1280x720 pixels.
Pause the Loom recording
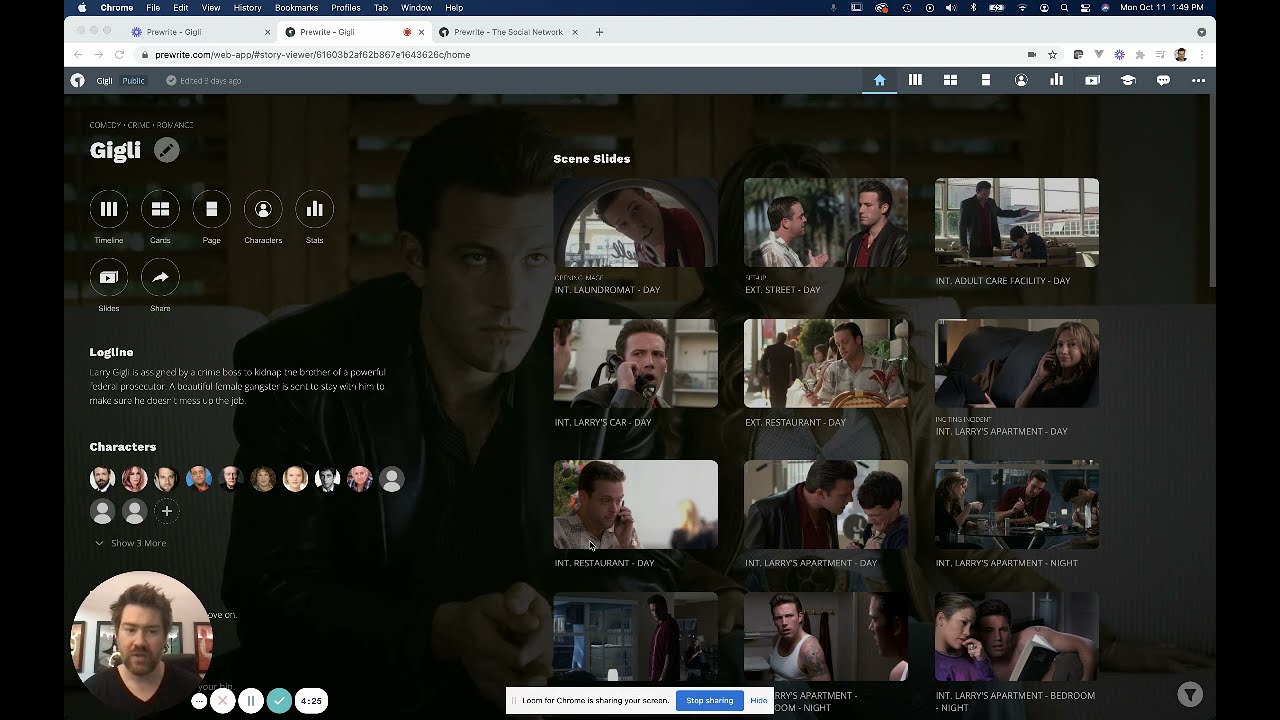(x=251, y=701)
